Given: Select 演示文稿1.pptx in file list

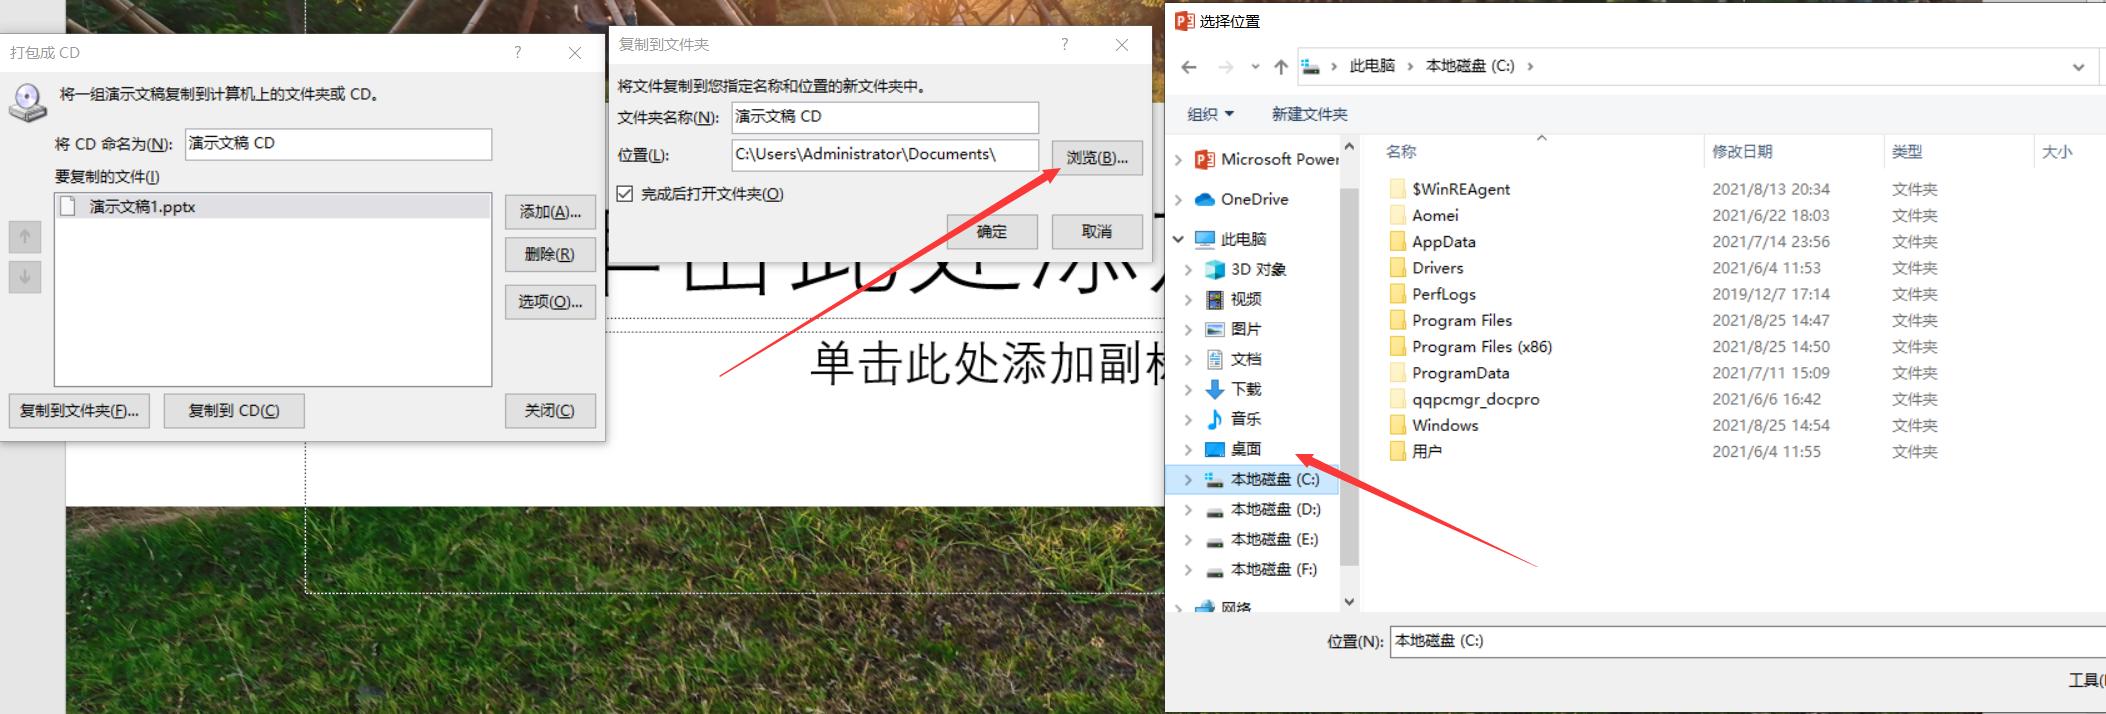Looking at the screenshot, I should coord(273,207).
